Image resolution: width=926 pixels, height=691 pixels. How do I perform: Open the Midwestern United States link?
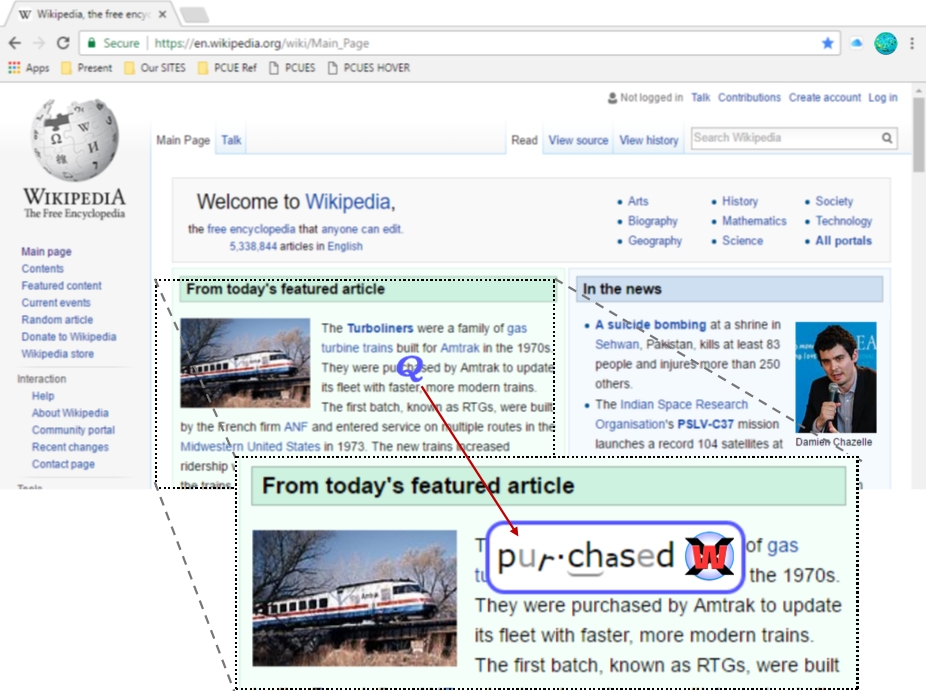[250, 446]
